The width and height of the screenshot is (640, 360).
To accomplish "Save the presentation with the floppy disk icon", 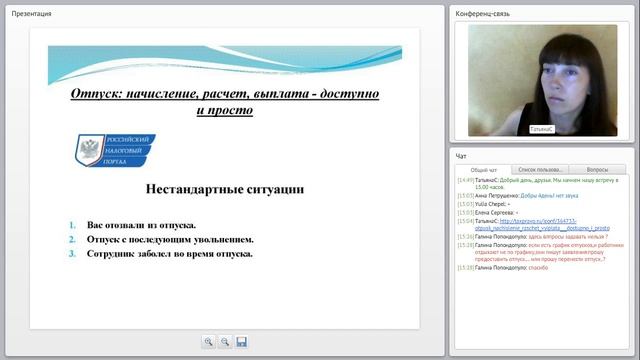I will (x=241, y=342).
